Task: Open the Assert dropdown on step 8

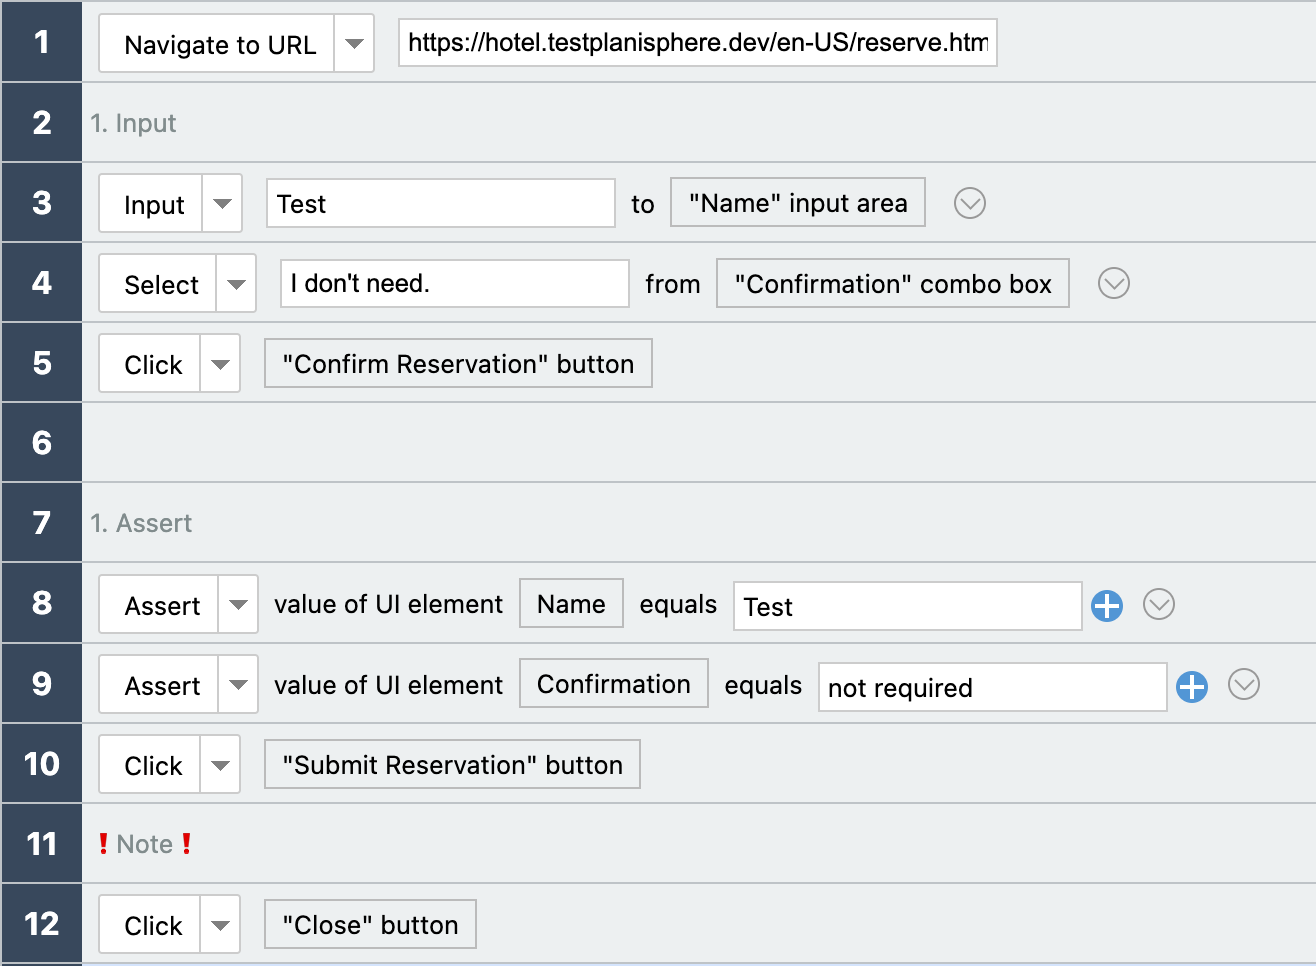Action: click(x=236, y=604)
